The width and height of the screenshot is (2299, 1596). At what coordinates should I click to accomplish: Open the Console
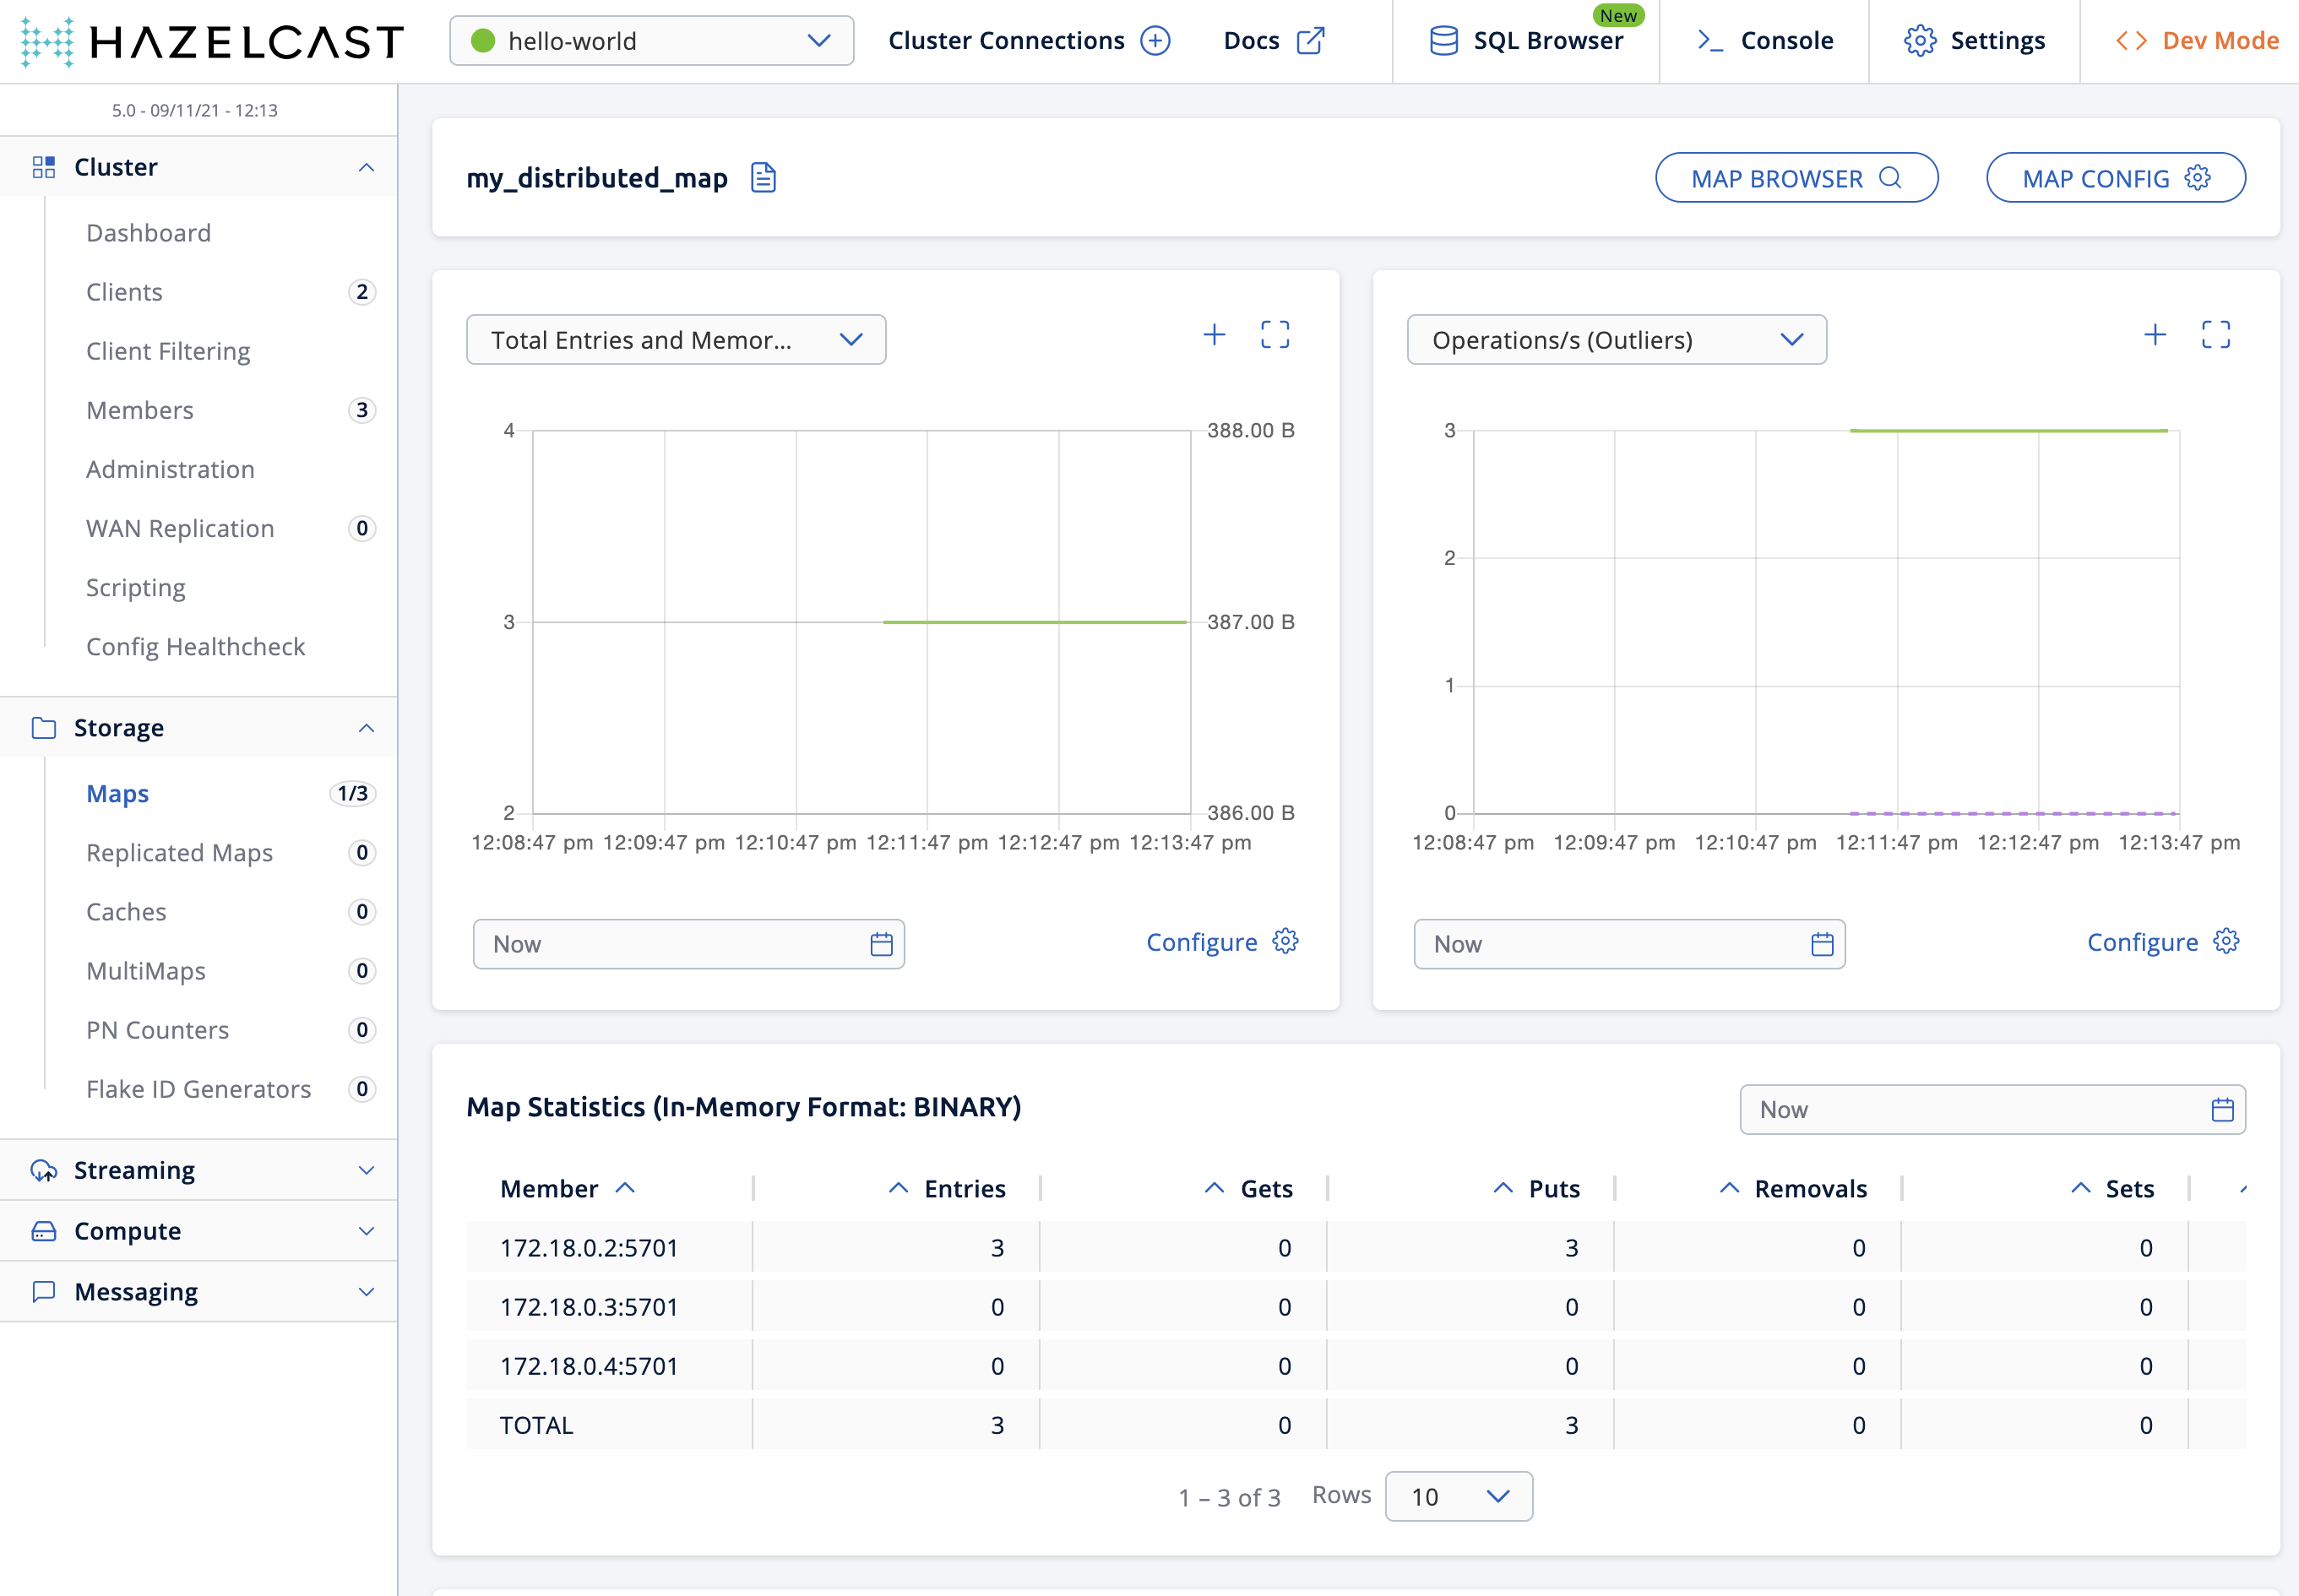pos(1765,41)
